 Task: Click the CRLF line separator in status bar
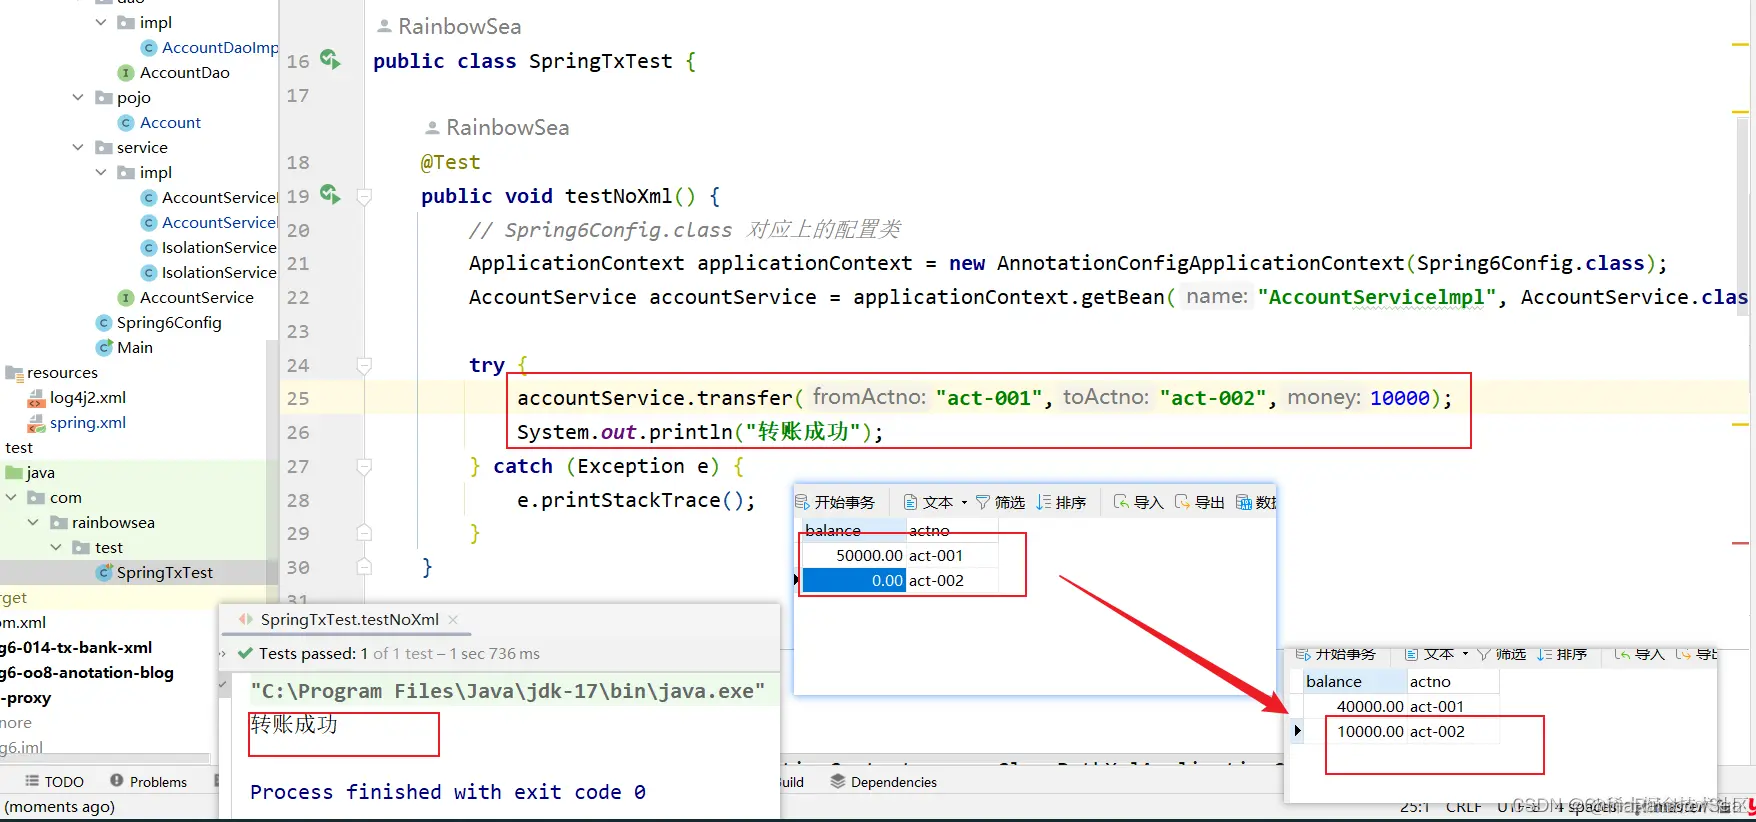(1464, 807)
